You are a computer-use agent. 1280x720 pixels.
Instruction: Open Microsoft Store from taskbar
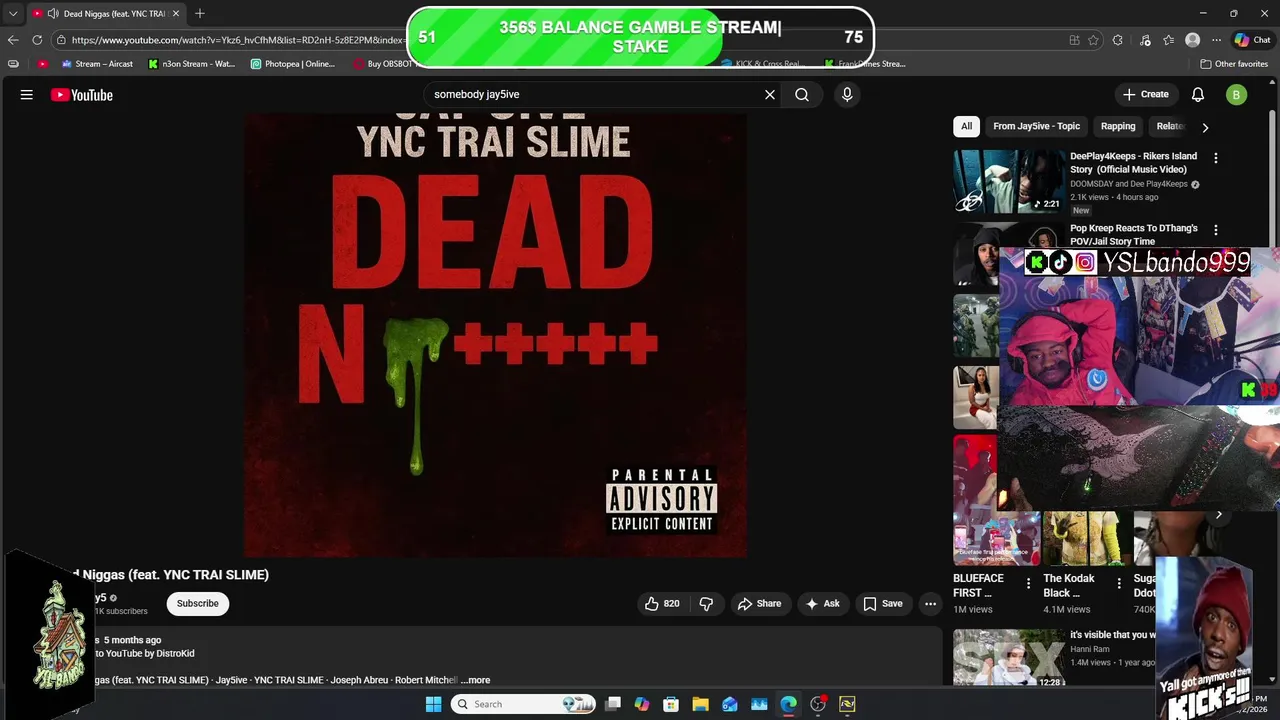pyautogui.click(x=671, y=704)
